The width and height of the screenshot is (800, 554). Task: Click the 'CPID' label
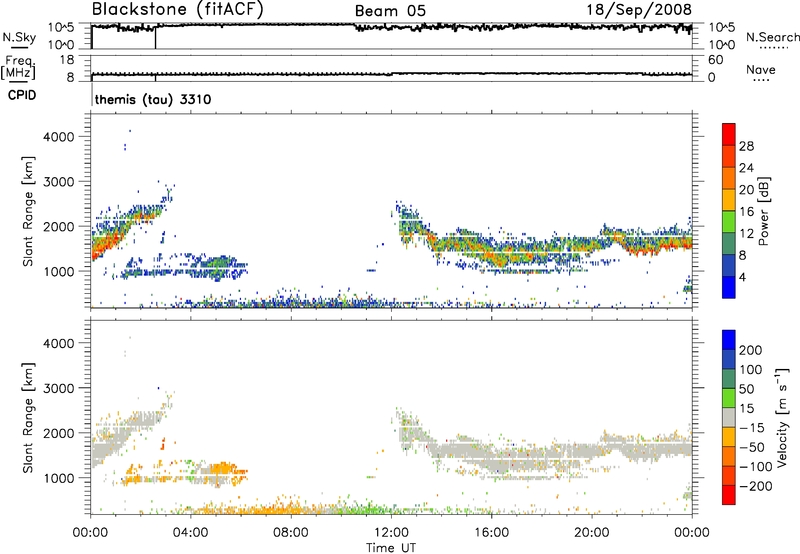[22, 95]
